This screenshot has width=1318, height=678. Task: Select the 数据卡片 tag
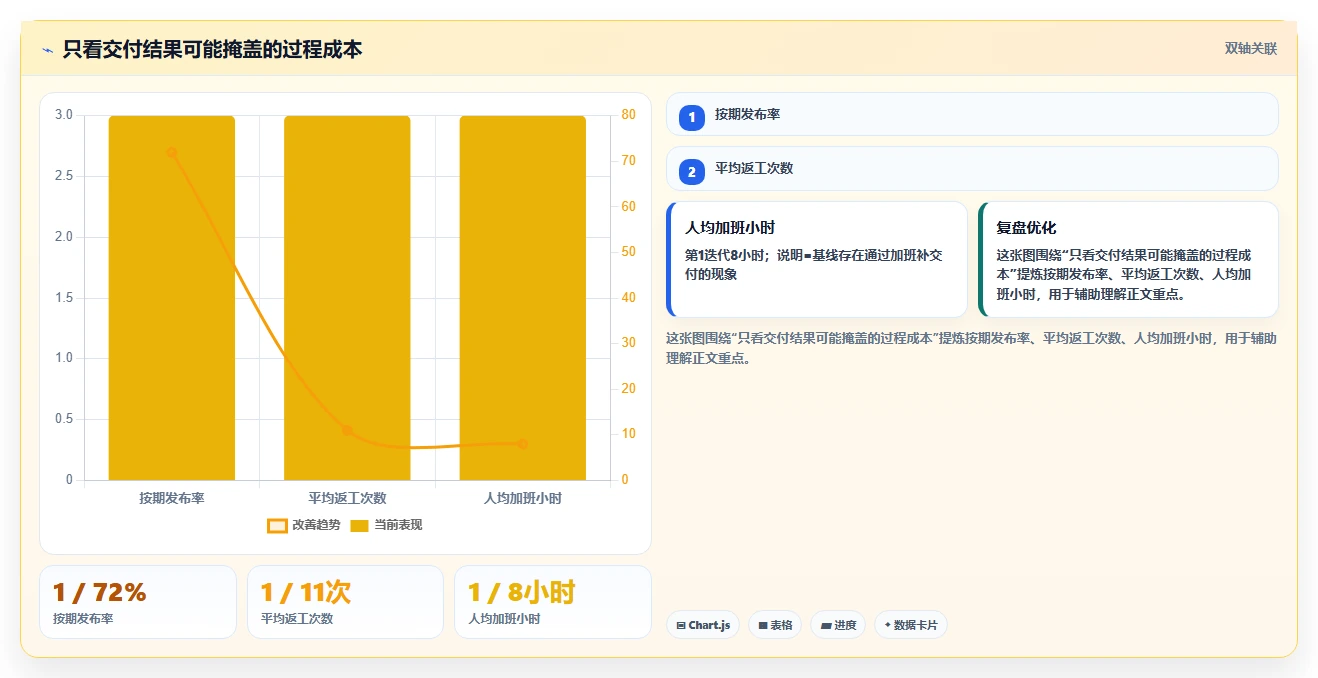[910, 625]
